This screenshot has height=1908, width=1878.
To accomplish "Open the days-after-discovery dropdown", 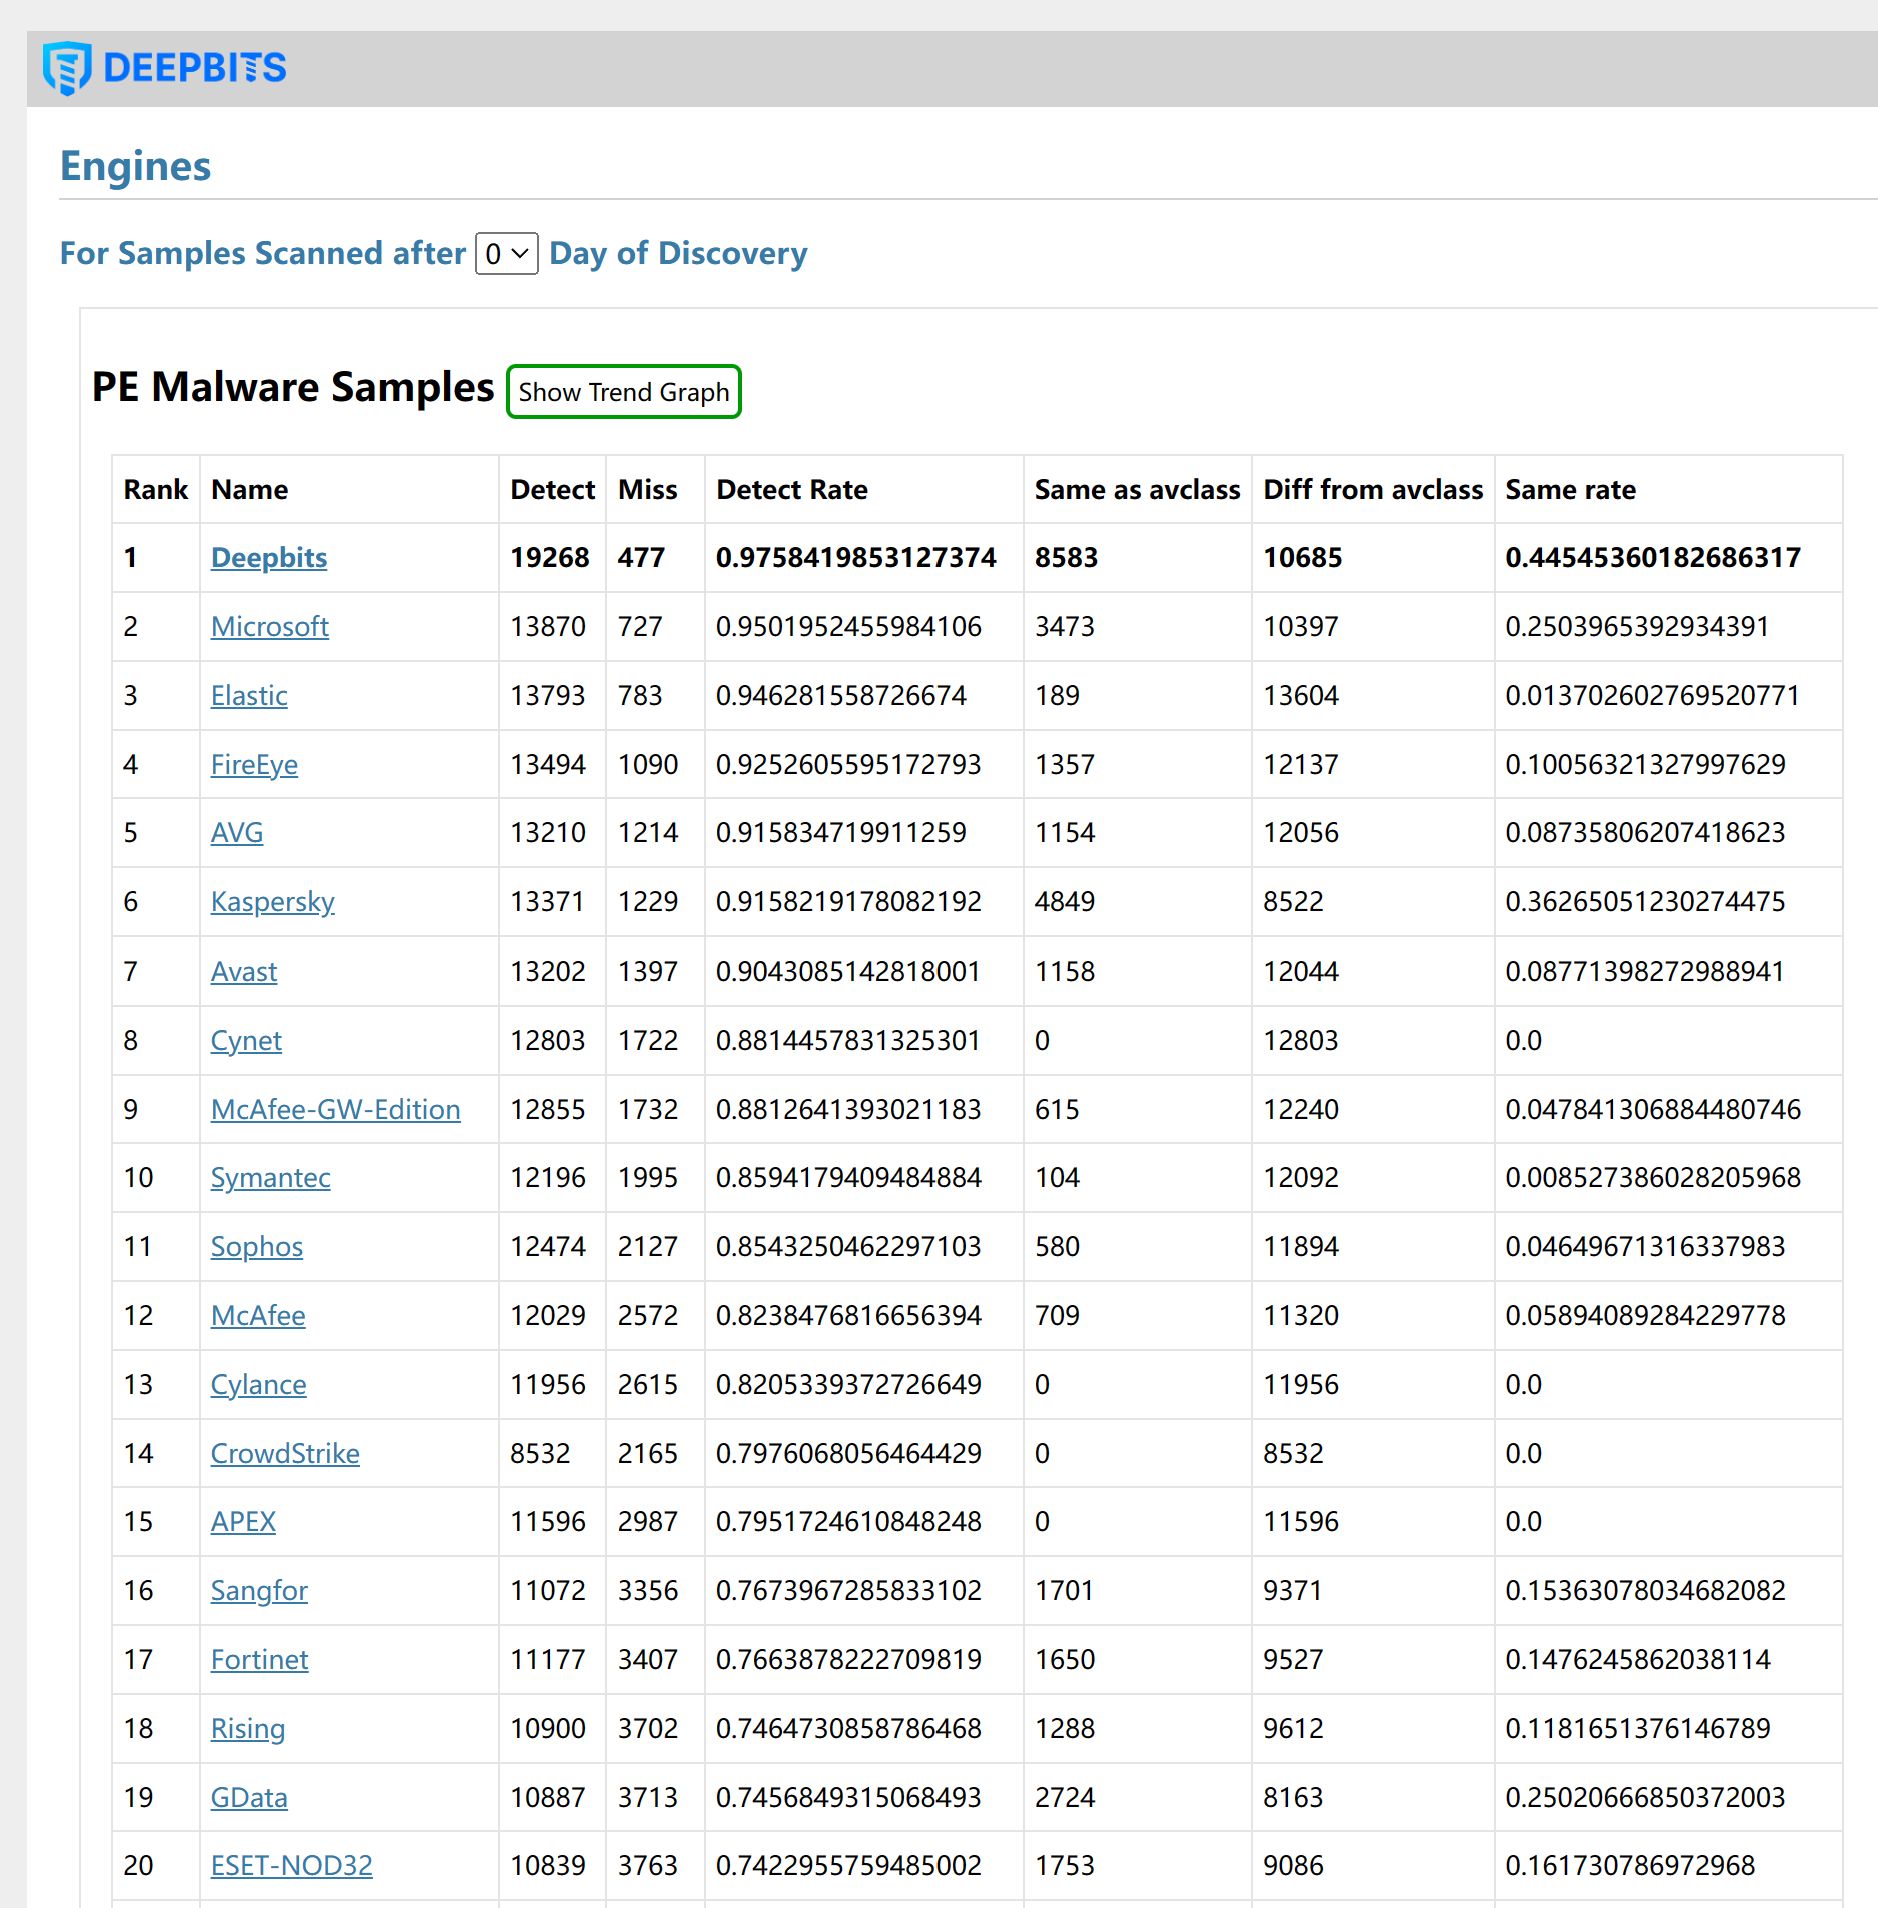I will [507, 254].
